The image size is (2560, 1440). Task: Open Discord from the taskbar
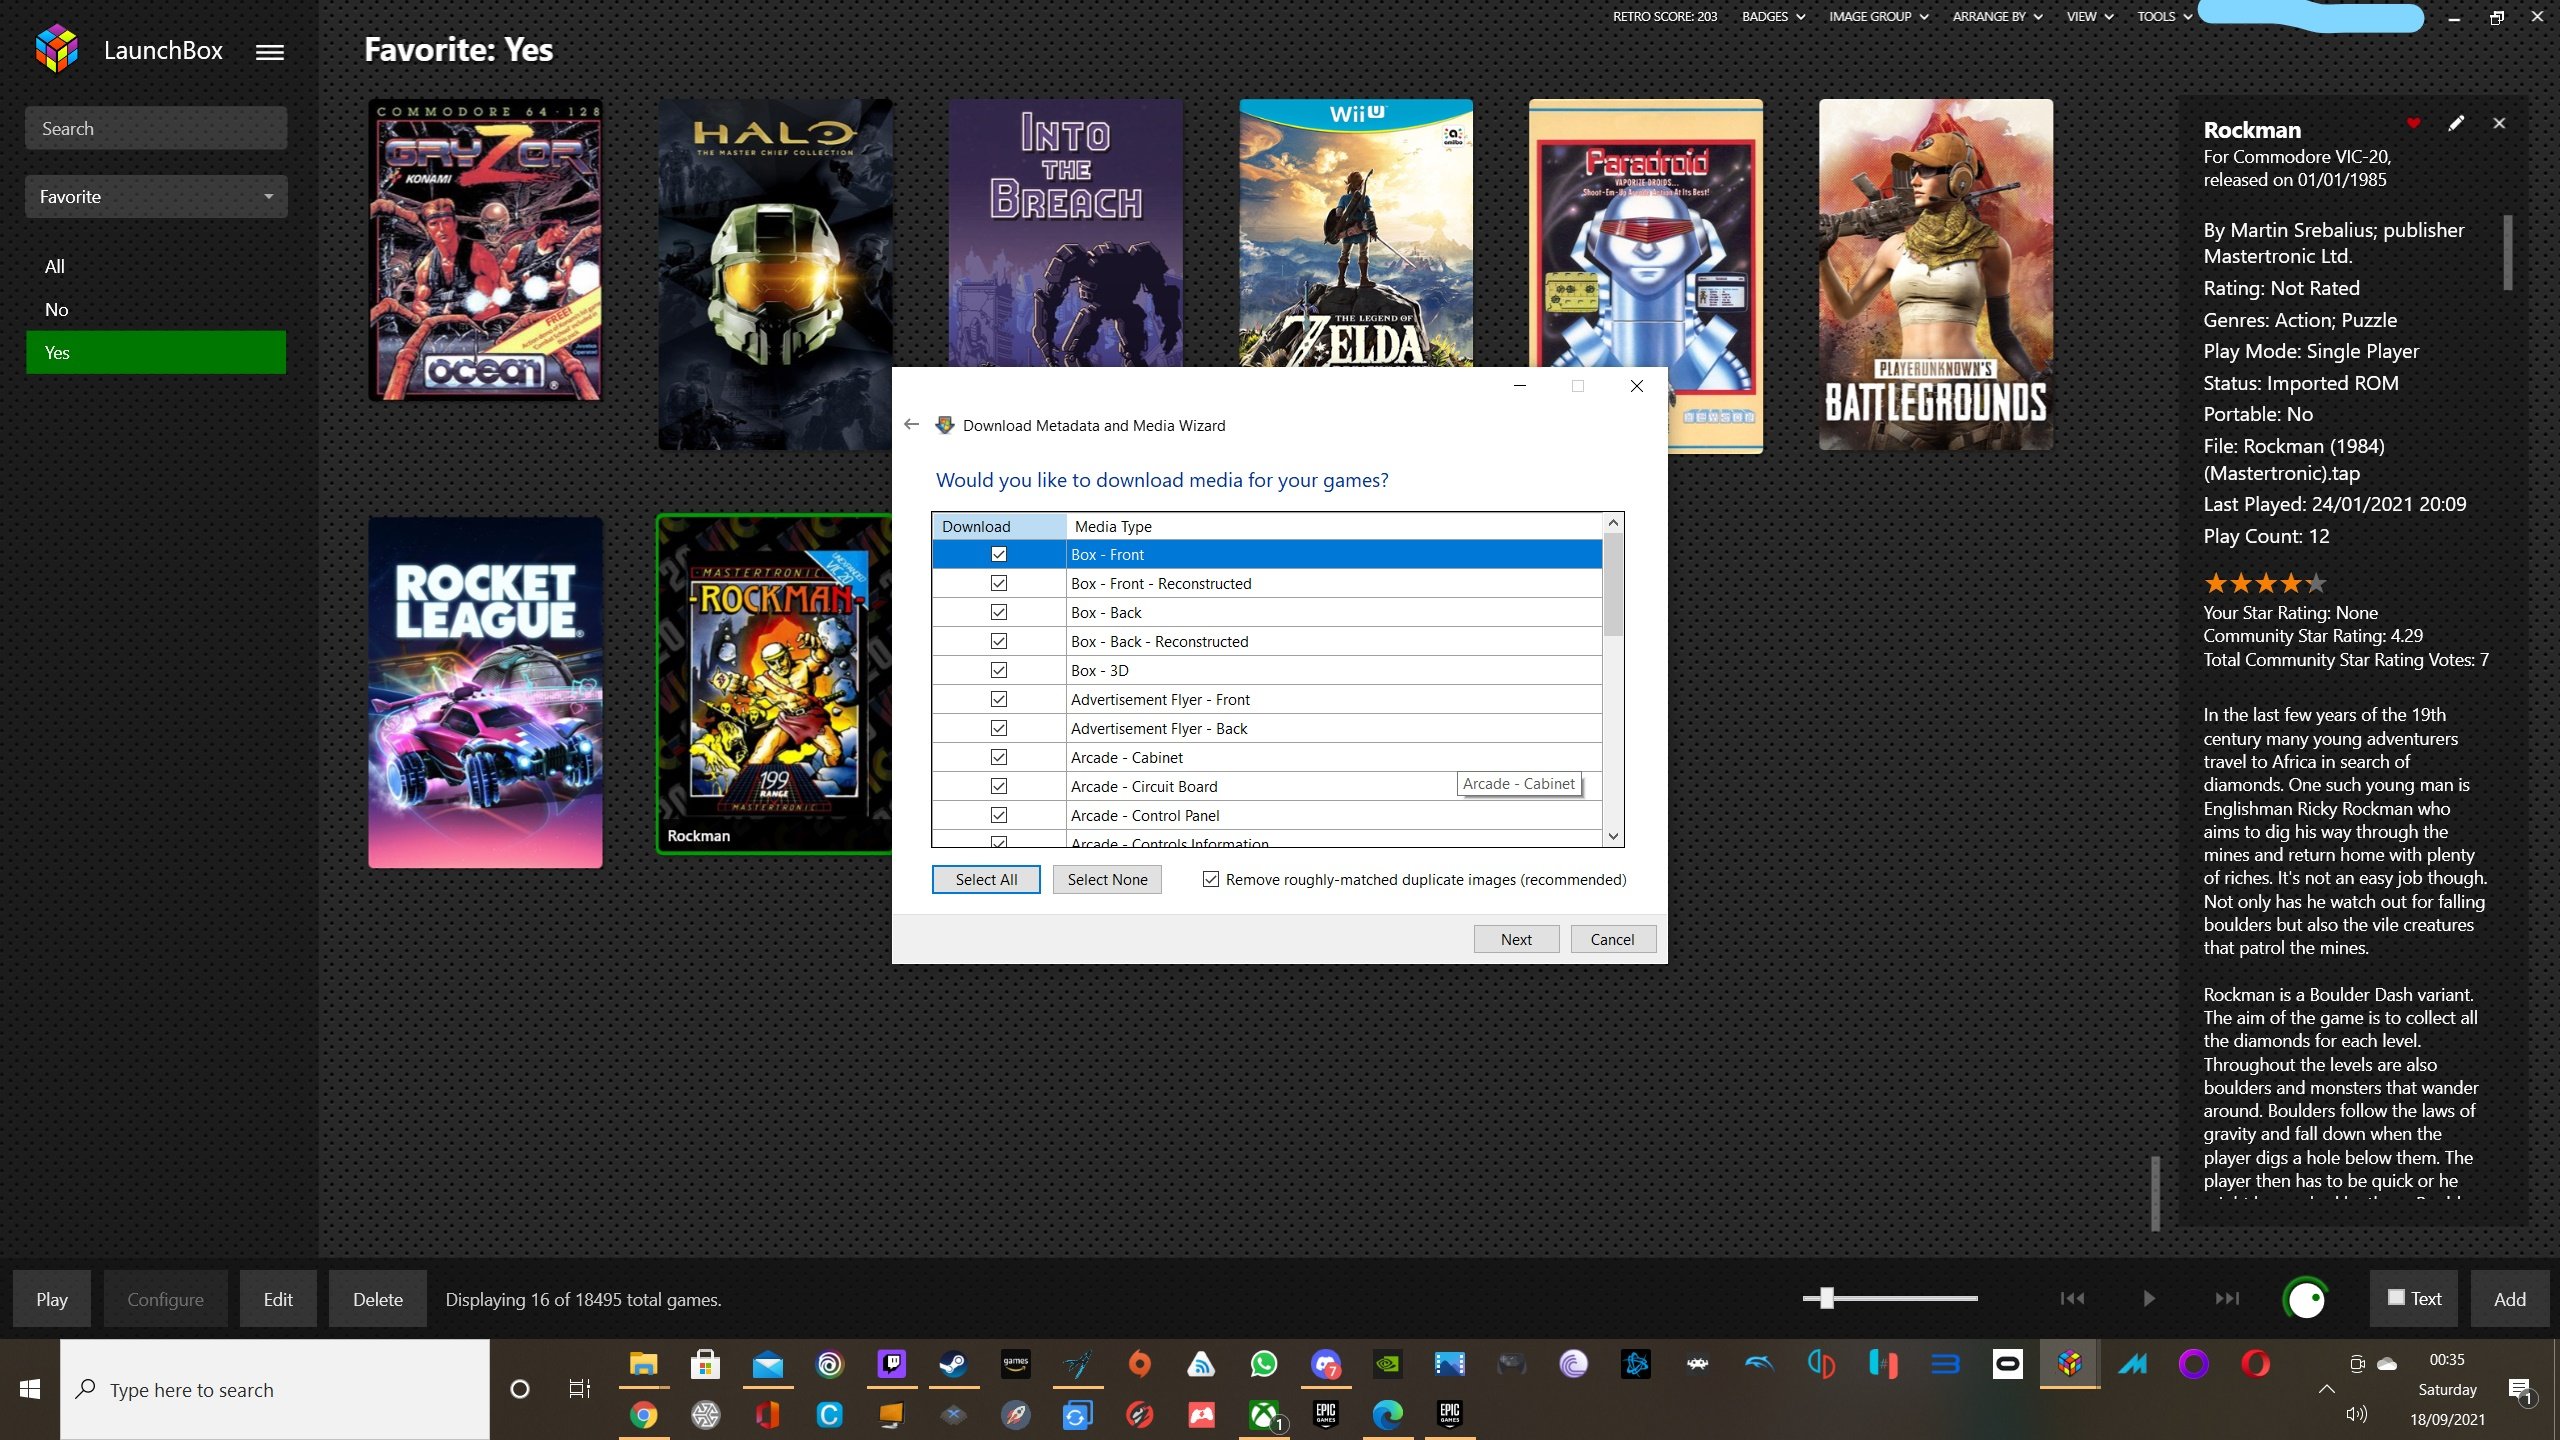click(x=1325, y=1364)
